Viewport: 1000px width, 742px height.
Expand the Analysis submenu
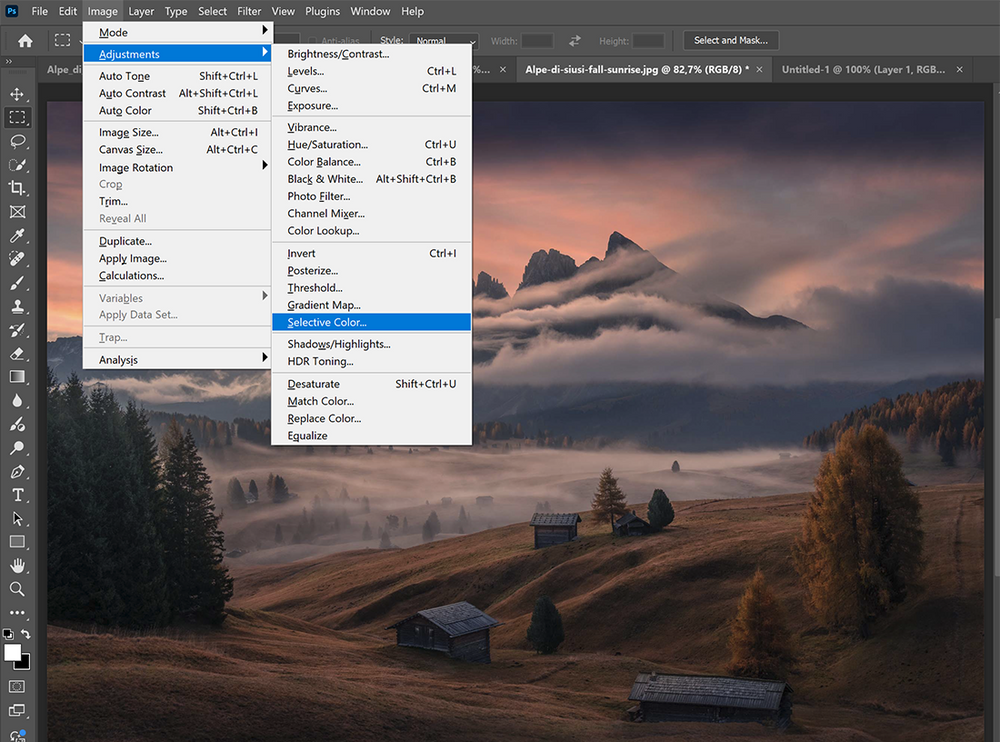coord(178,360)
